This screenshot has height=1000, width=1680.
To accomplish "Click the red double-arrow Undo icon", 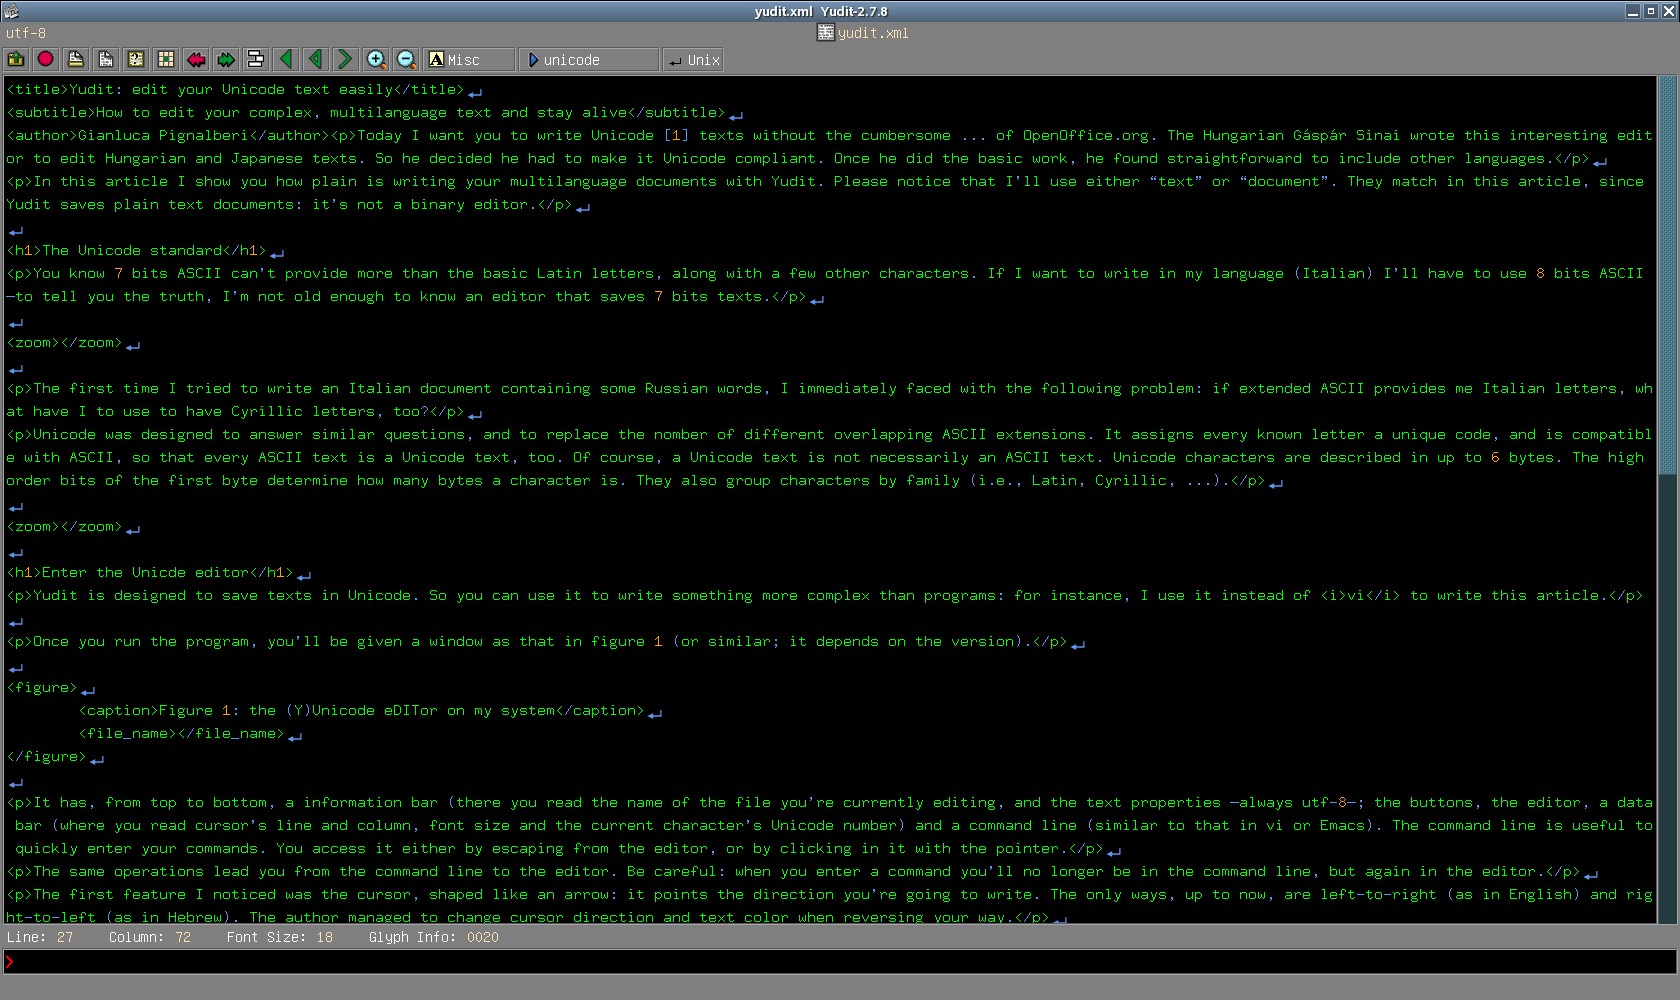I will pos(196,60).
